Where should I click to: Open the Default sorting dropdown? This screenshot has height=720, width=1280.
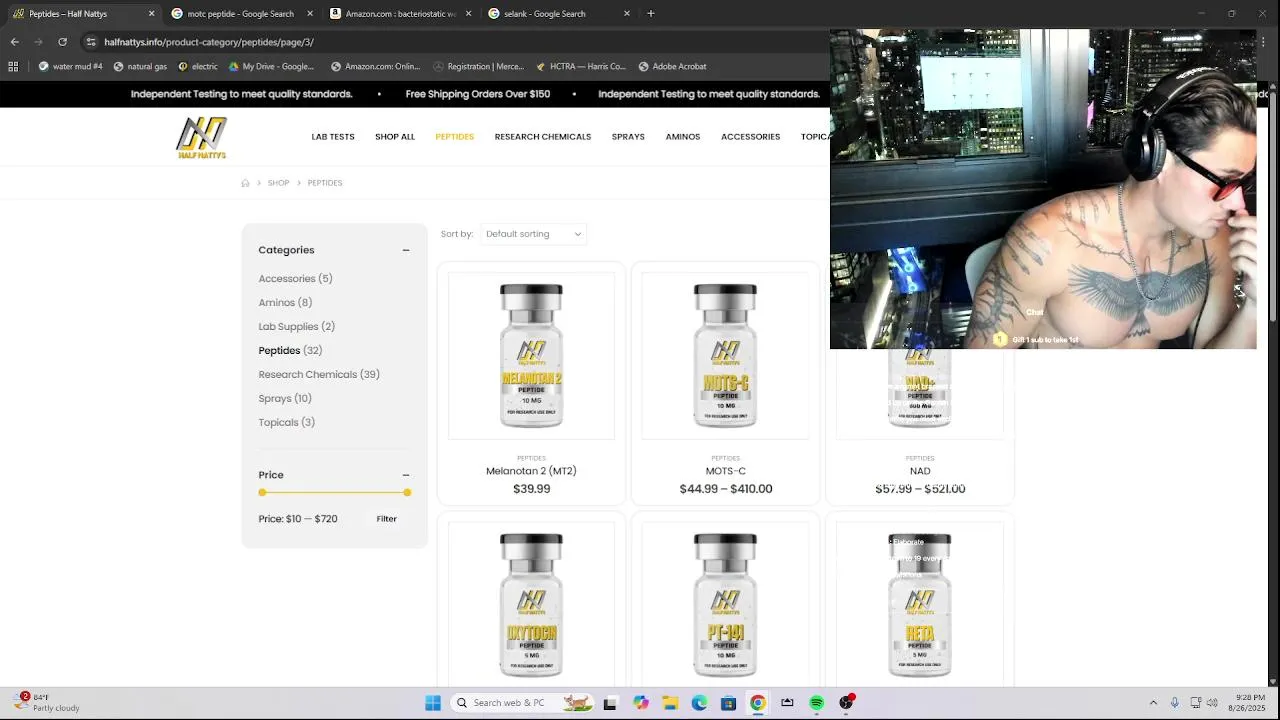point(534,234)
